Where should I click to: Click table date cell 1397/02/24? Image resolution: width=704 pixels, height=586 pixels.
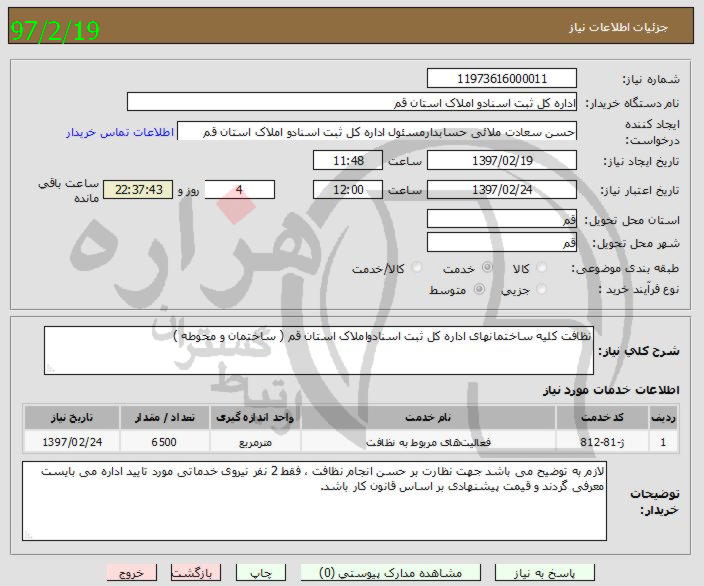72,442
